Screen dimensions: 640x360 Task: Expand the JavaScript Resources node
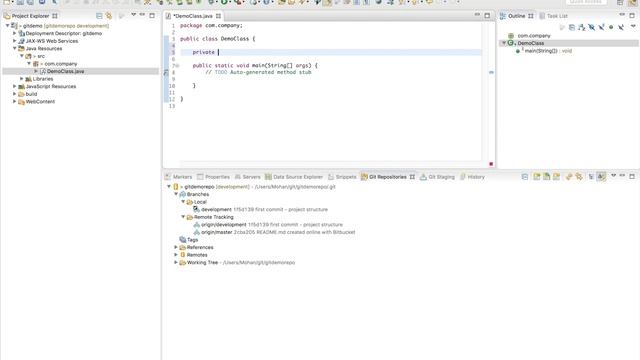coord(15,87)
